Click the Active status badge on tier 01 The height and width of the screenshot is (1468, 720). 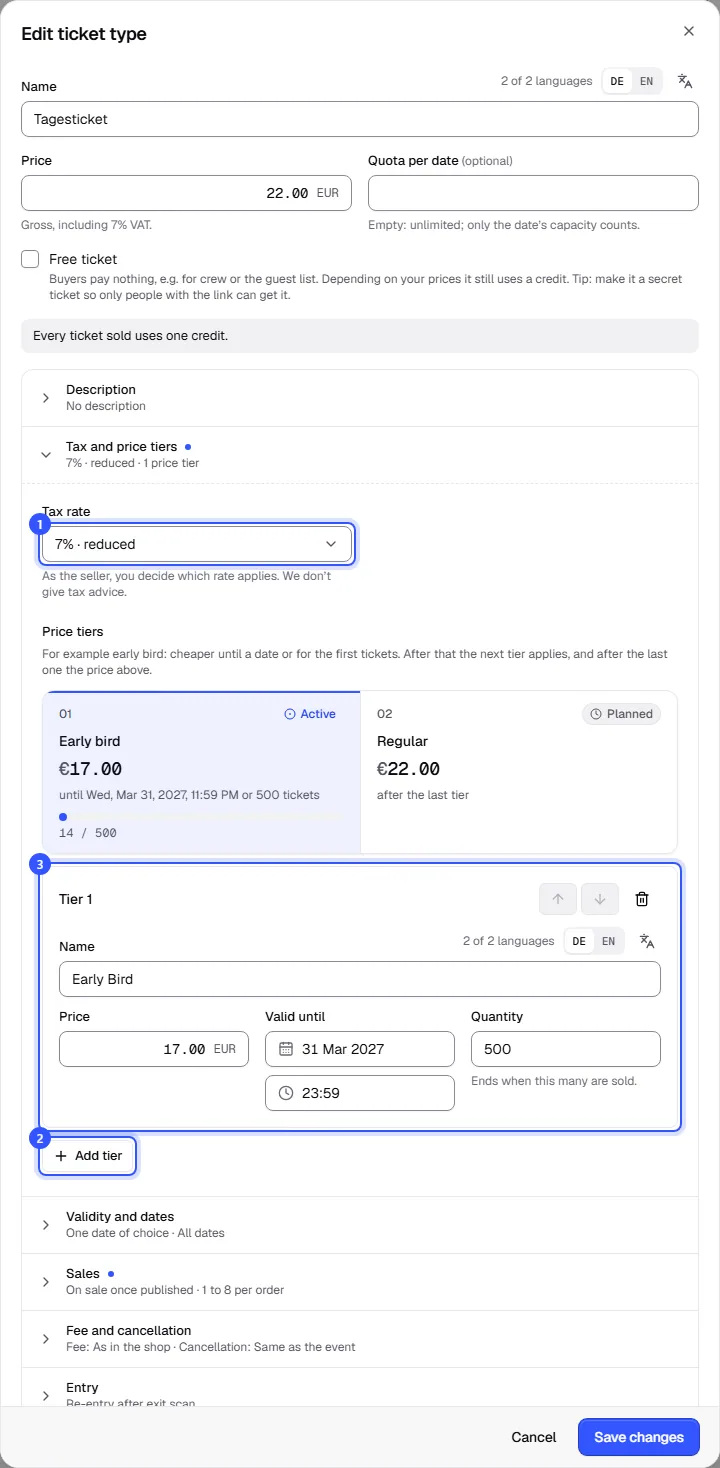(310, 714)
